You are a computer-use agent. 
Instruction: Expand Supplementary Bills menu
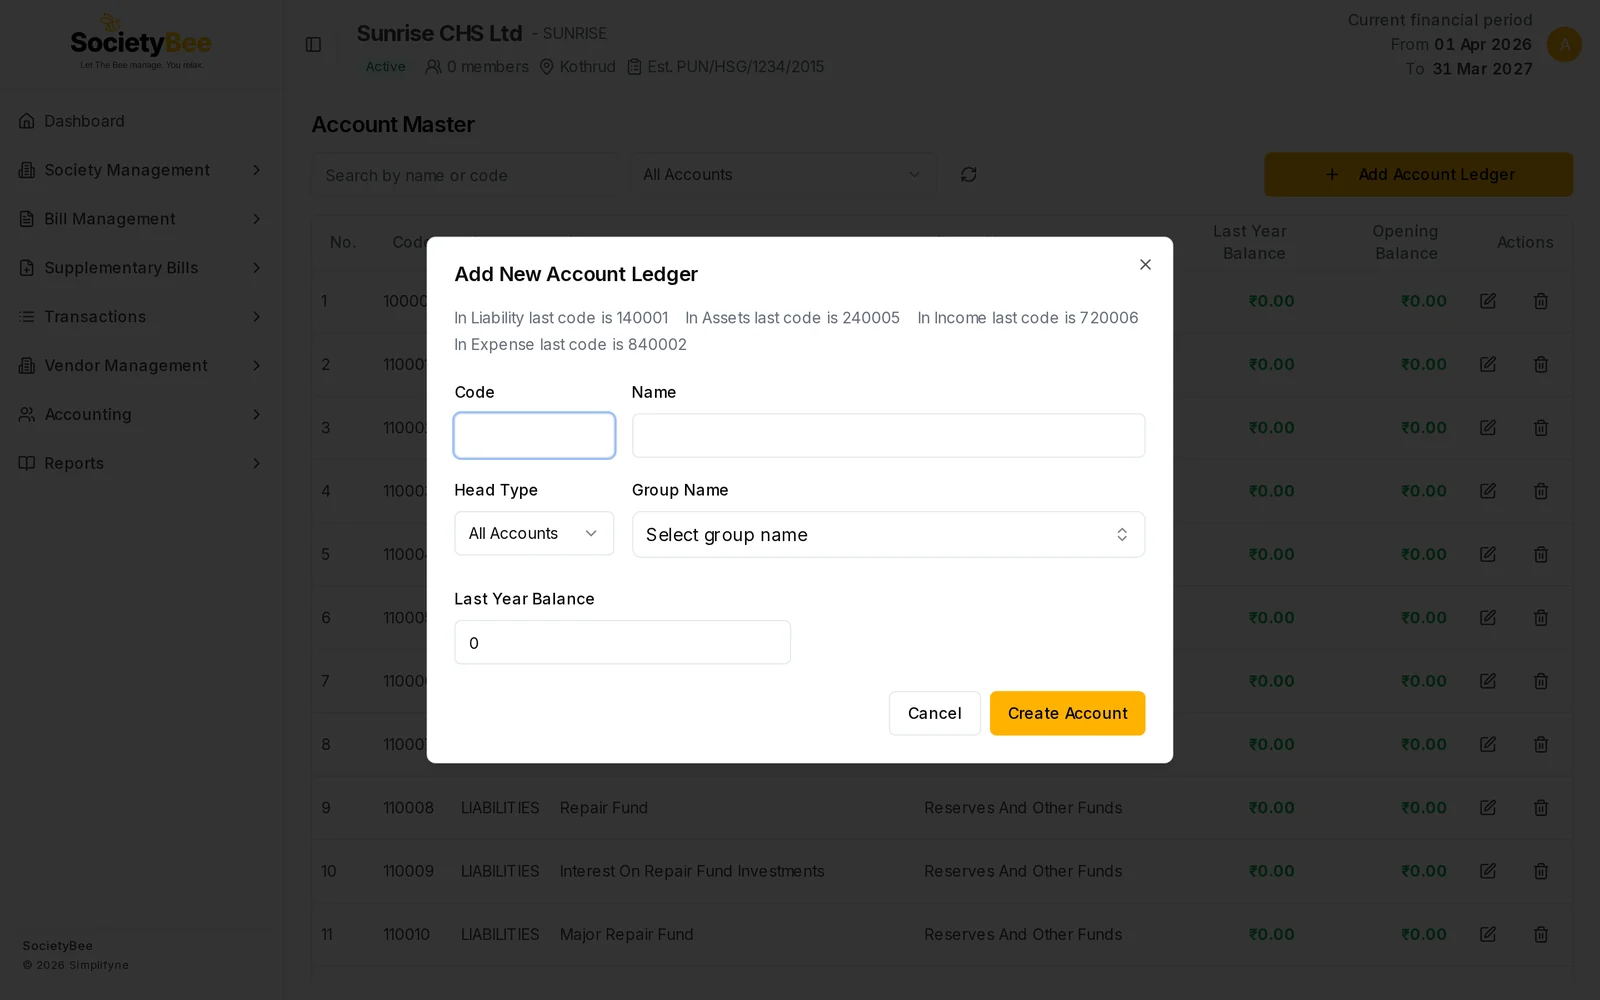click(x=140, y=268)
